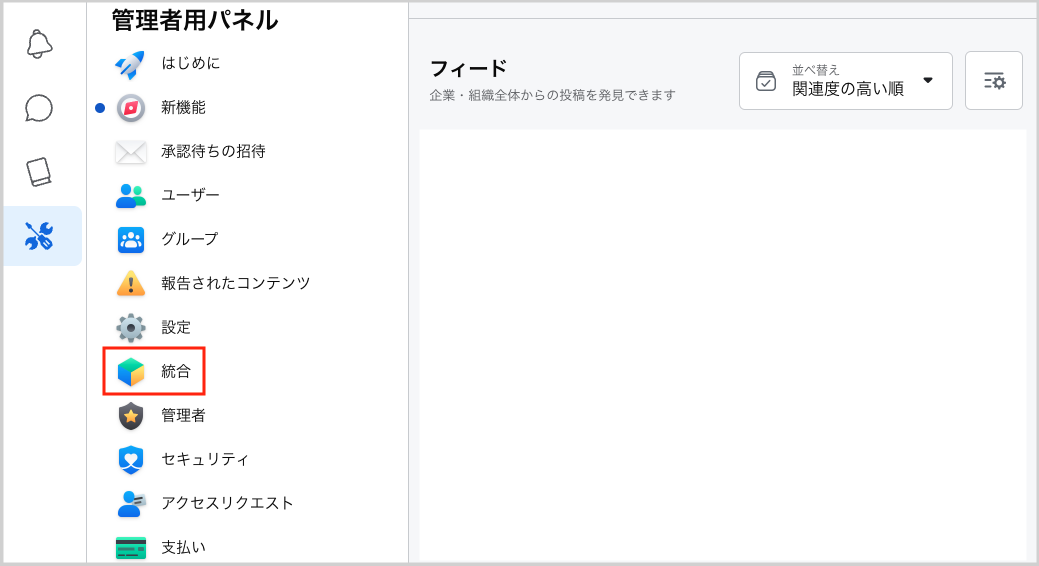The image size is (1039, 566).
Task: Open feed preferences settings icon button
Action: pyautogui.click(x=994, y=81)
